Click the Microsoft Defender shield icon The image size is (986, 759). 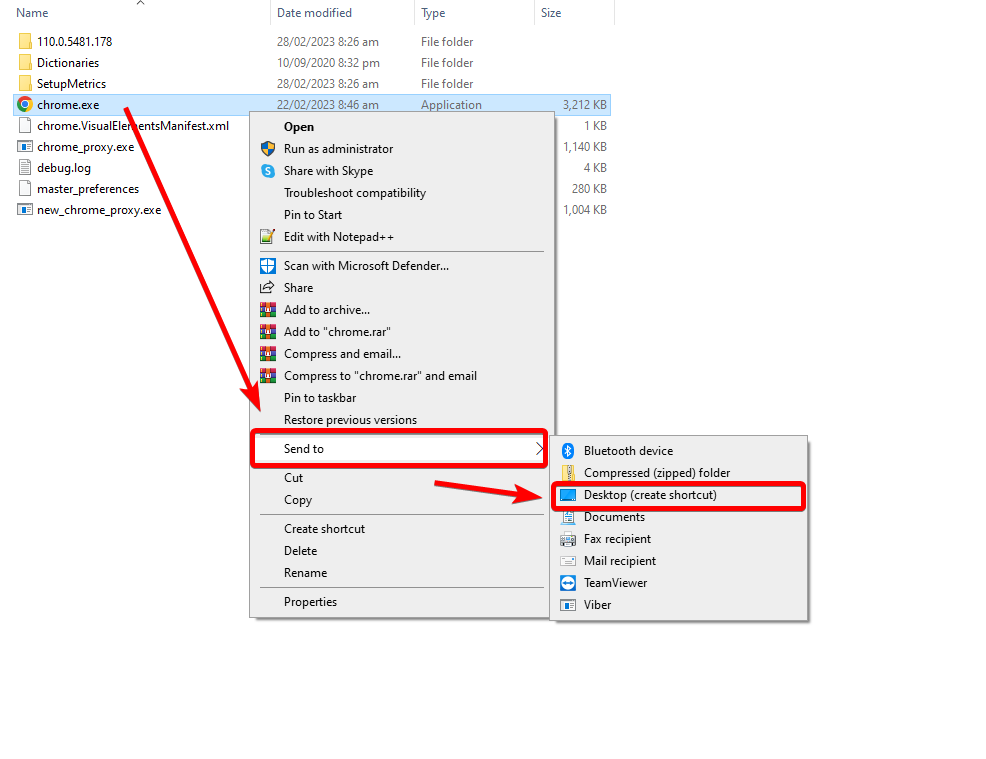266,265
